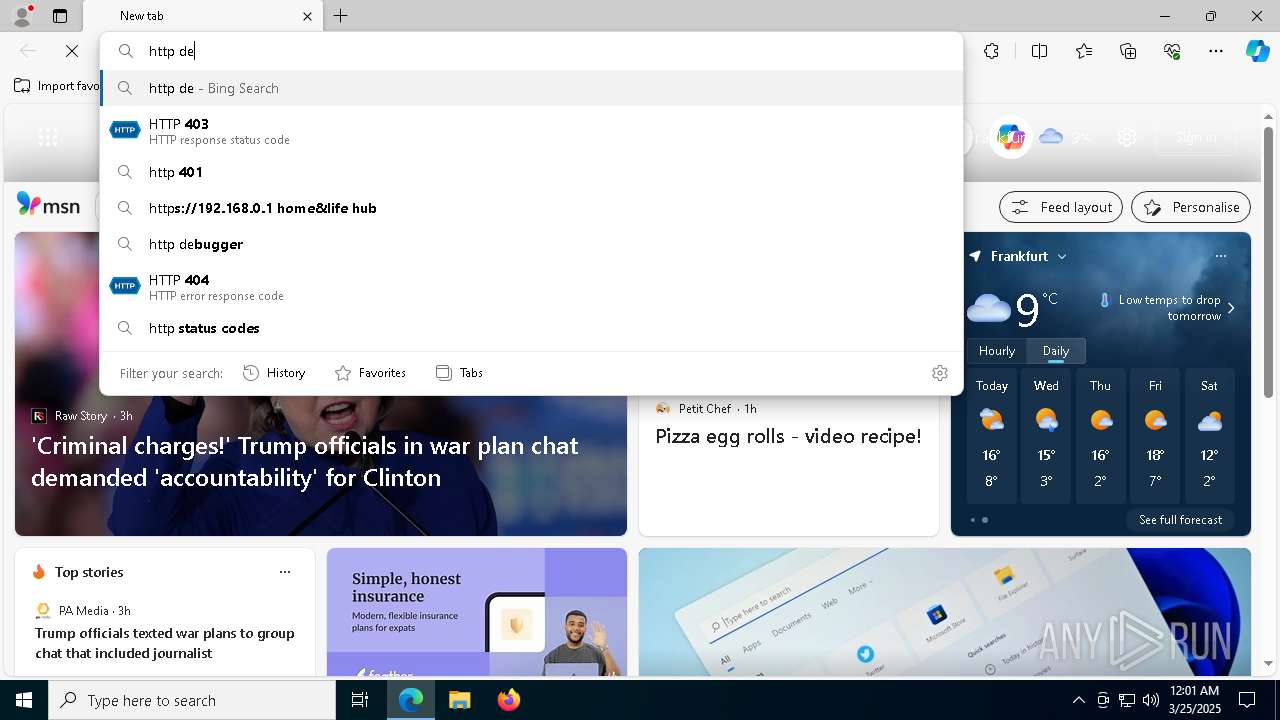Show next weather alert with chevron
This screenshot has width=1280, height=720.
(x=1231, y=308)
